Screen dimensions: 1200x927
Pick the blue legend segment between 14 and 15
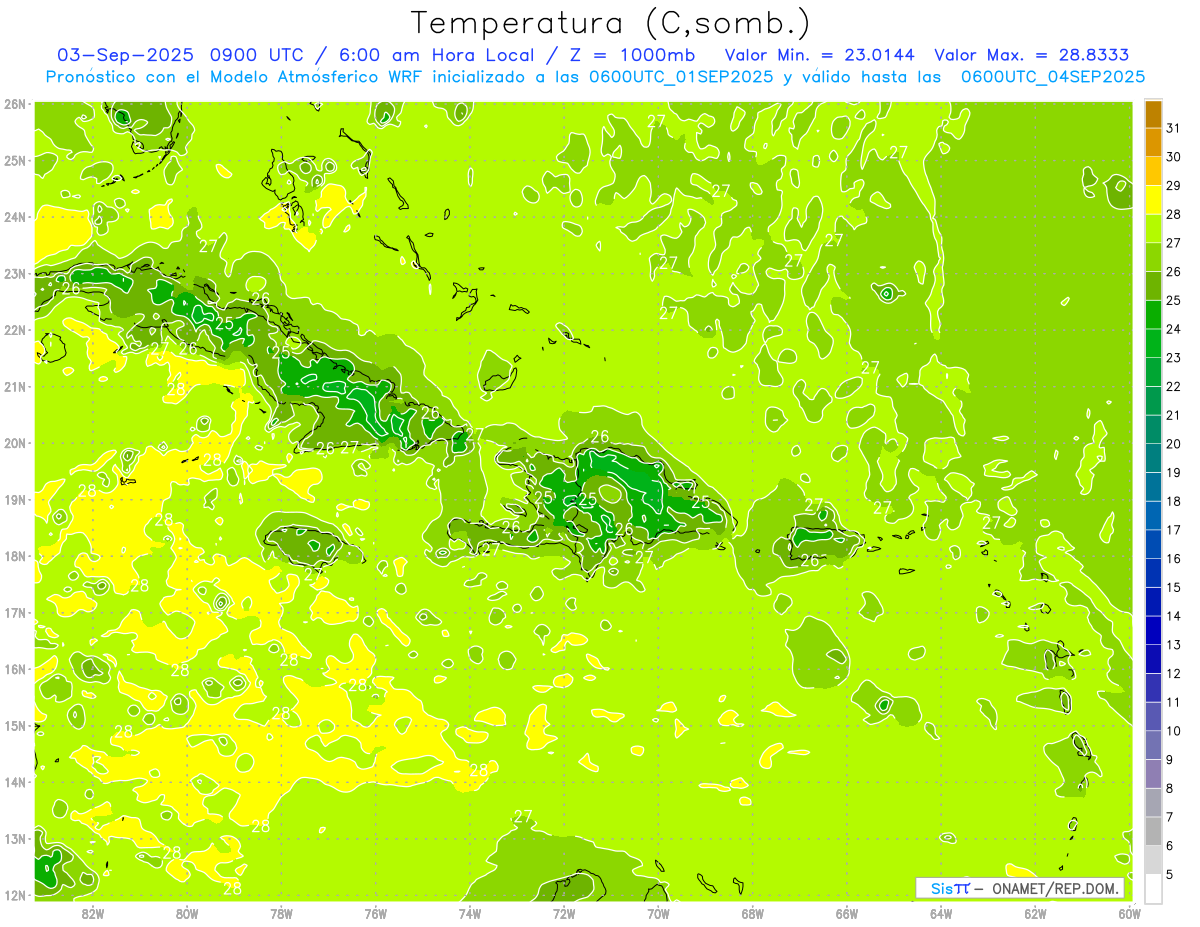[1153, 602]
